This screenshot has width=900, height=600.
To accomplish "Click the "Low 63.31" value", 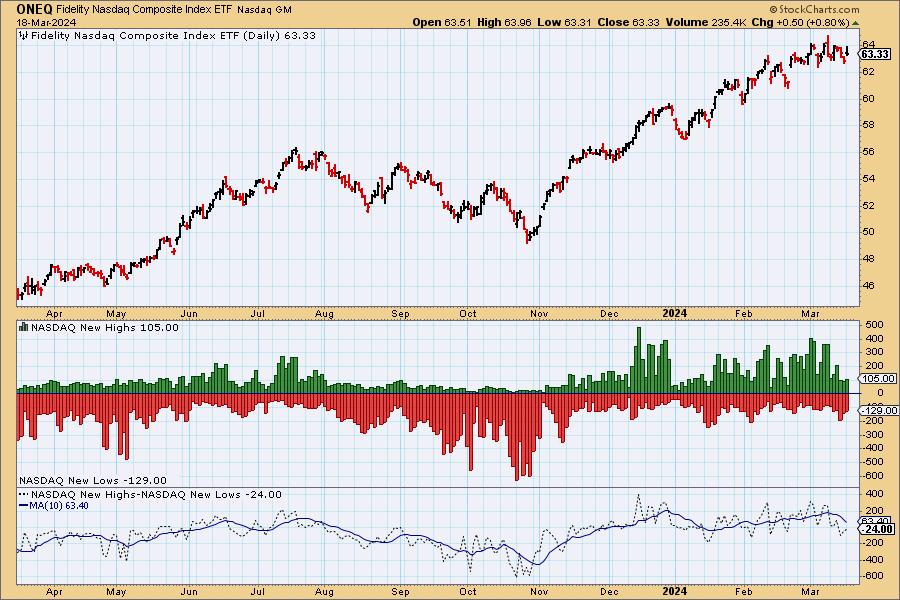I will click(x=564, y=22).
